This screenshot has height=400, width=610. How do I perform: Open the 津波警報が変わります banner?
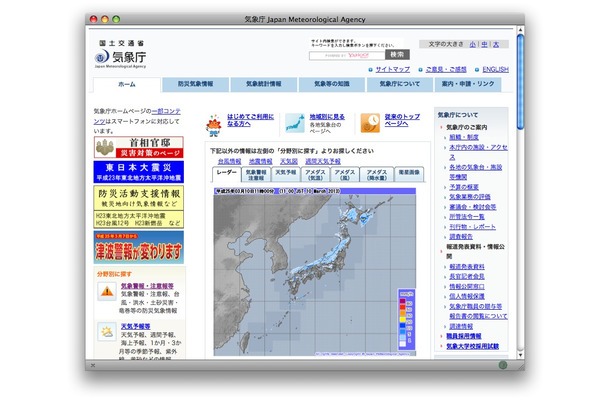click(x=138, y=247)
